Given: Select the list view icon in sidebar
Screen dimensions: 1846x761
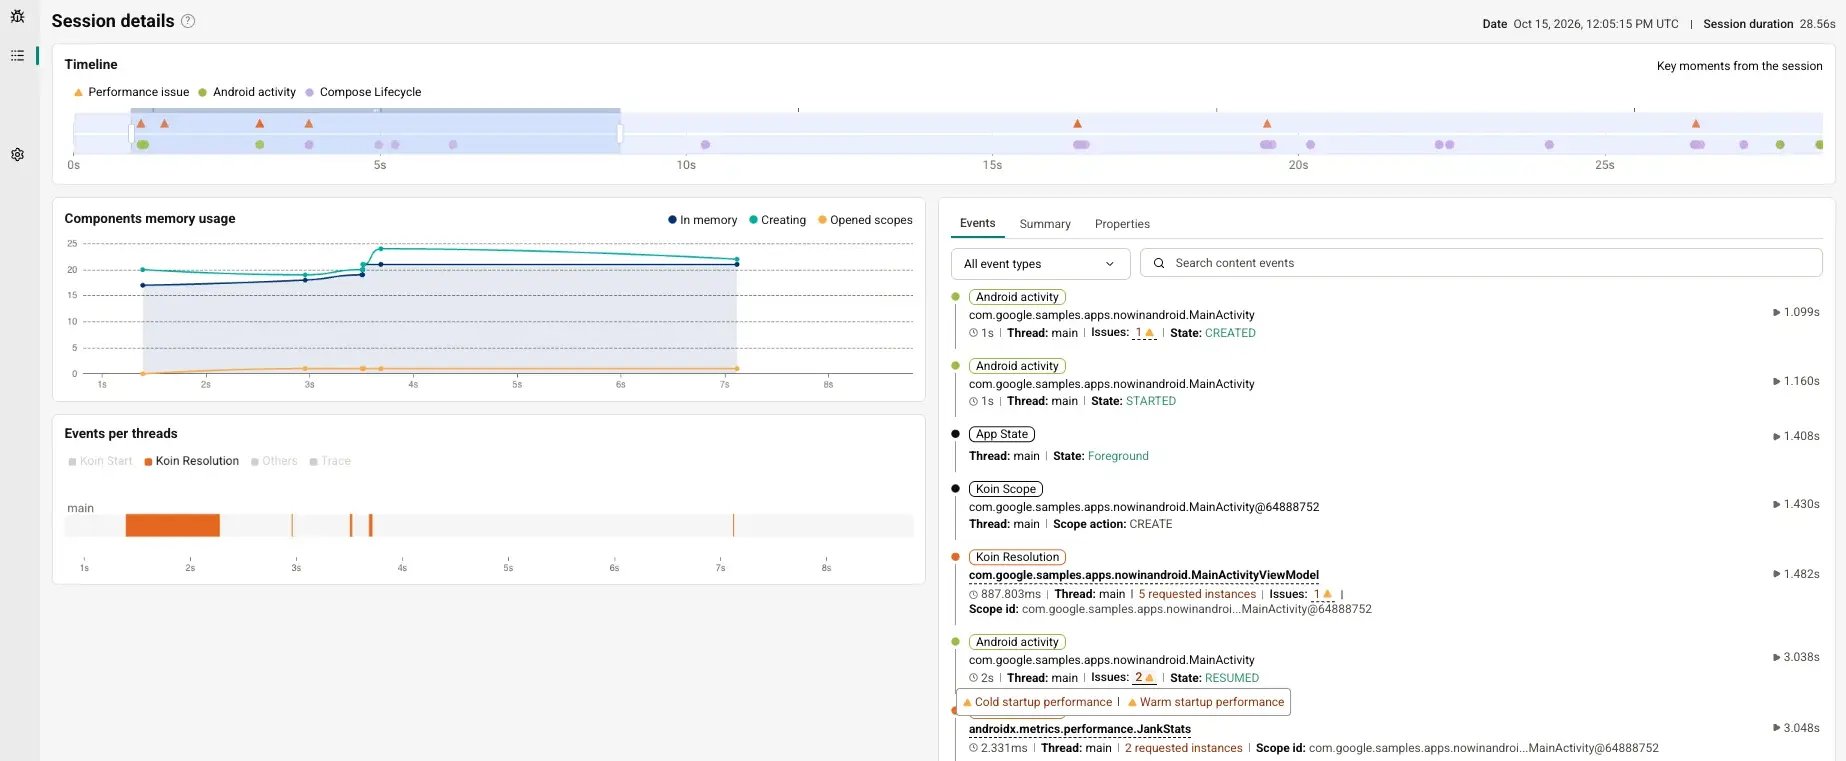Looking at the screenshot, I should (x=17, y=55).
